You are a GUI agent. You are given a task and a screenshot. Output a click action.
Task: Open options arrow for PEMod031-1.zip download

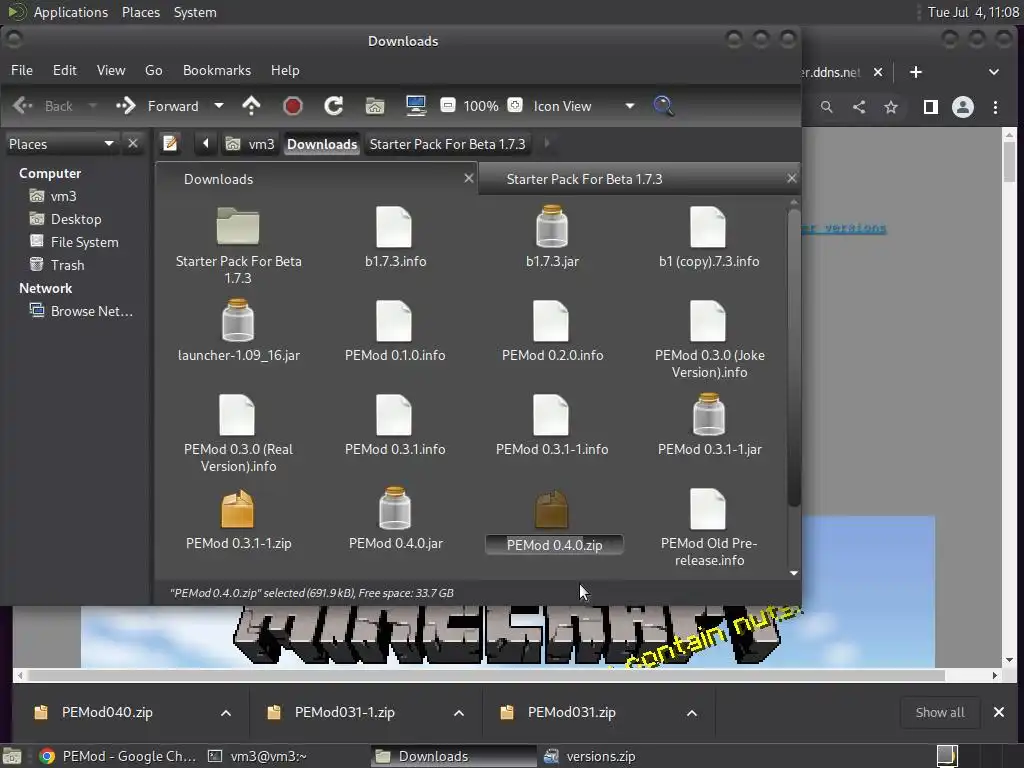click(459, 712)
